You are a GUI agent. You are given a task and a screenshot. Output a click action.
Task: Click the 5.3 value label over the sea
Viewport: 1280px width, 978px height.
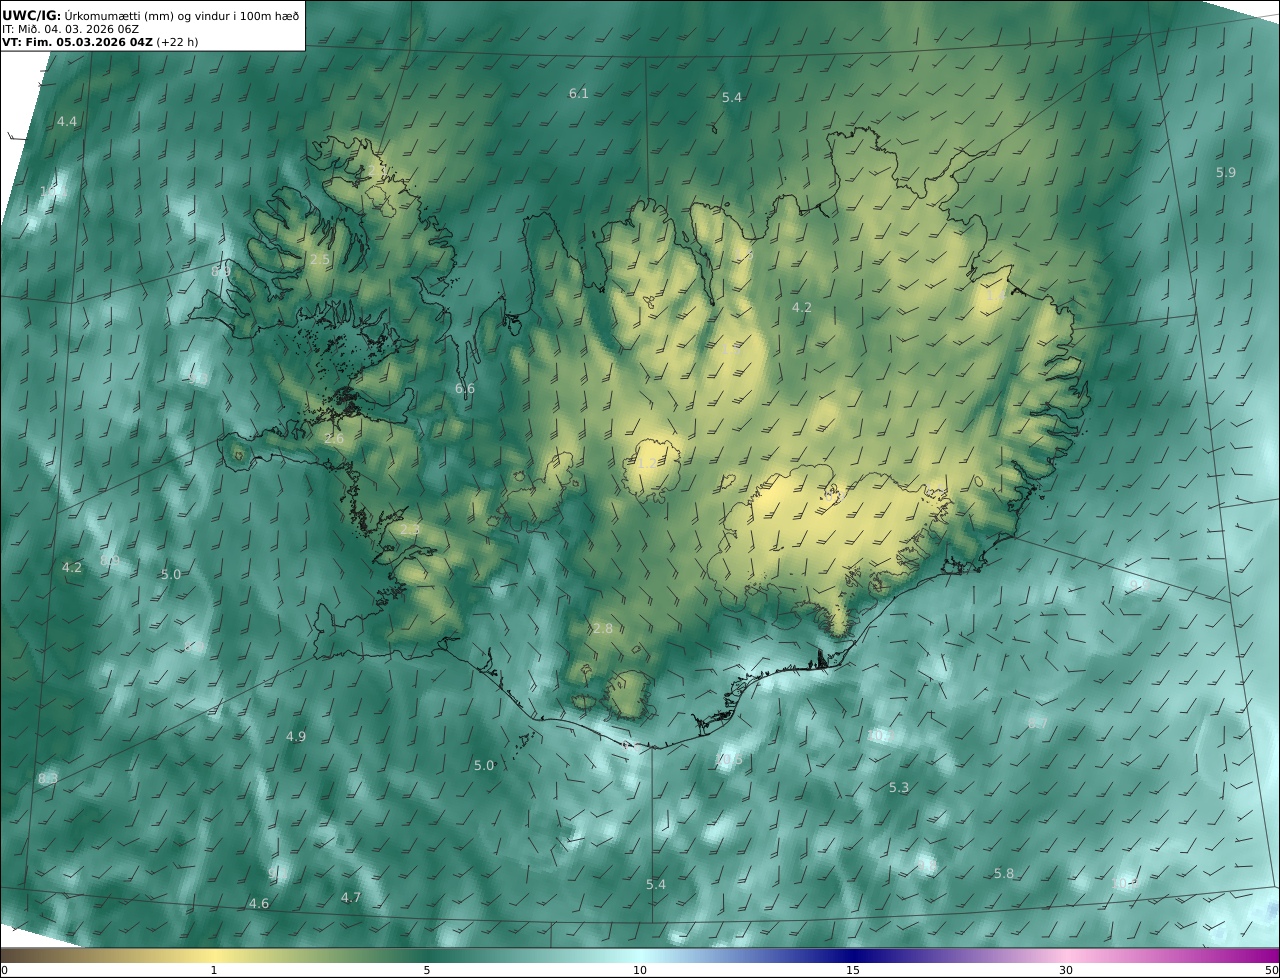pos(899,788)
